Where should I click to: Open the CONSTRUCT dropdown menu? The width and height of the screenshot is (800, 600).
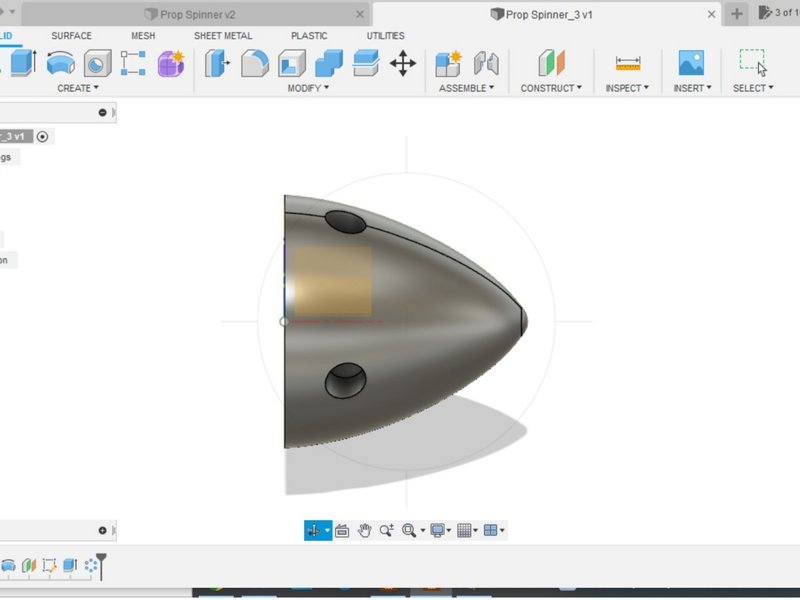[551, 88]
